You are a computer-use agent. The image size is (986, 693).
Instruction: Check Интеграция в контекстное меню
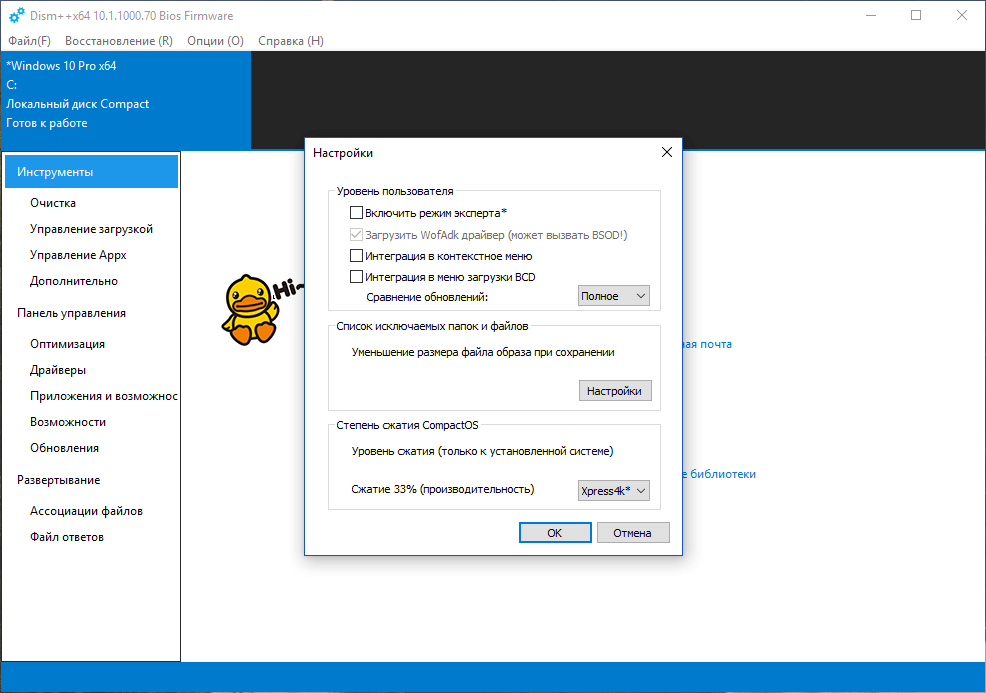356,256
